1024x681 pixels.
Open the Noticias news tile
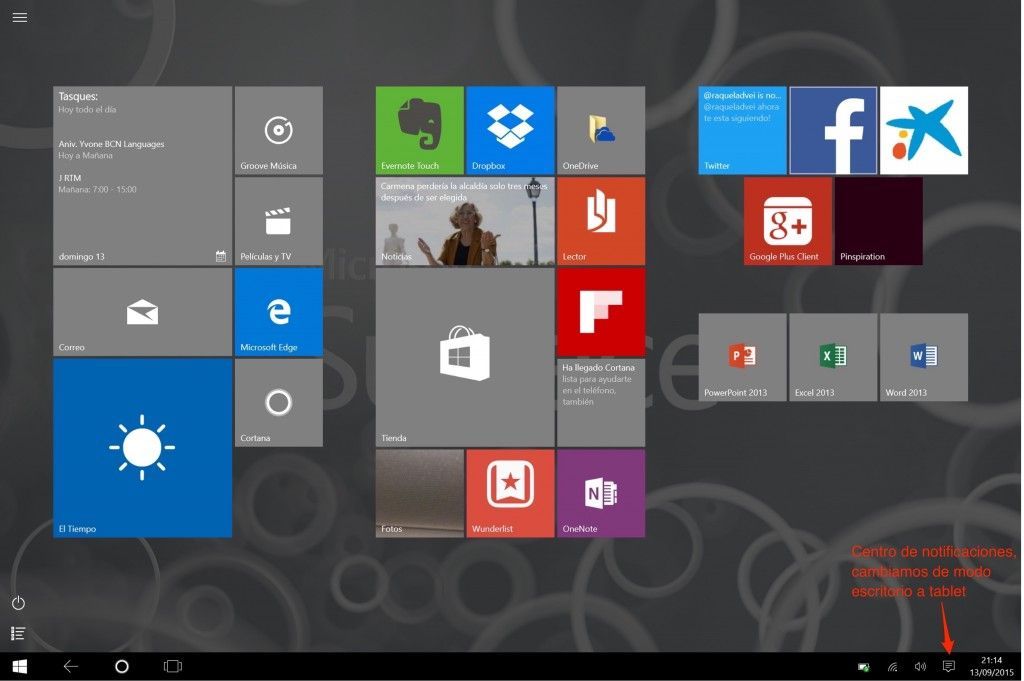(x=465, y=221)
